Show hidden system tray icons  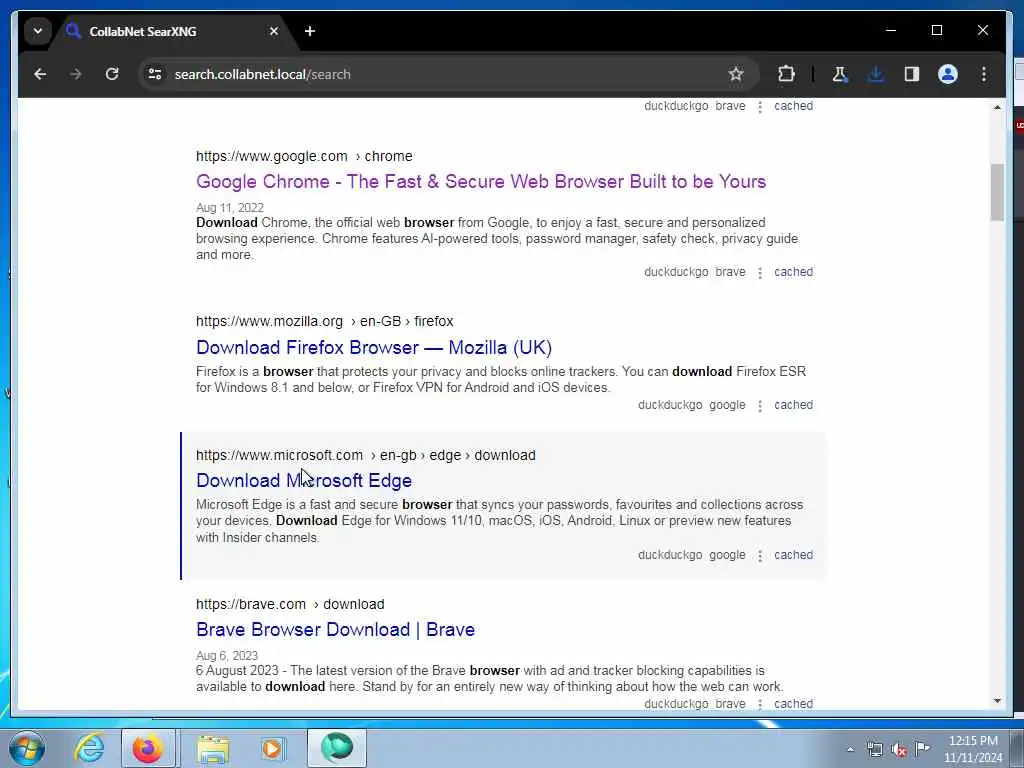coord(850,750)
